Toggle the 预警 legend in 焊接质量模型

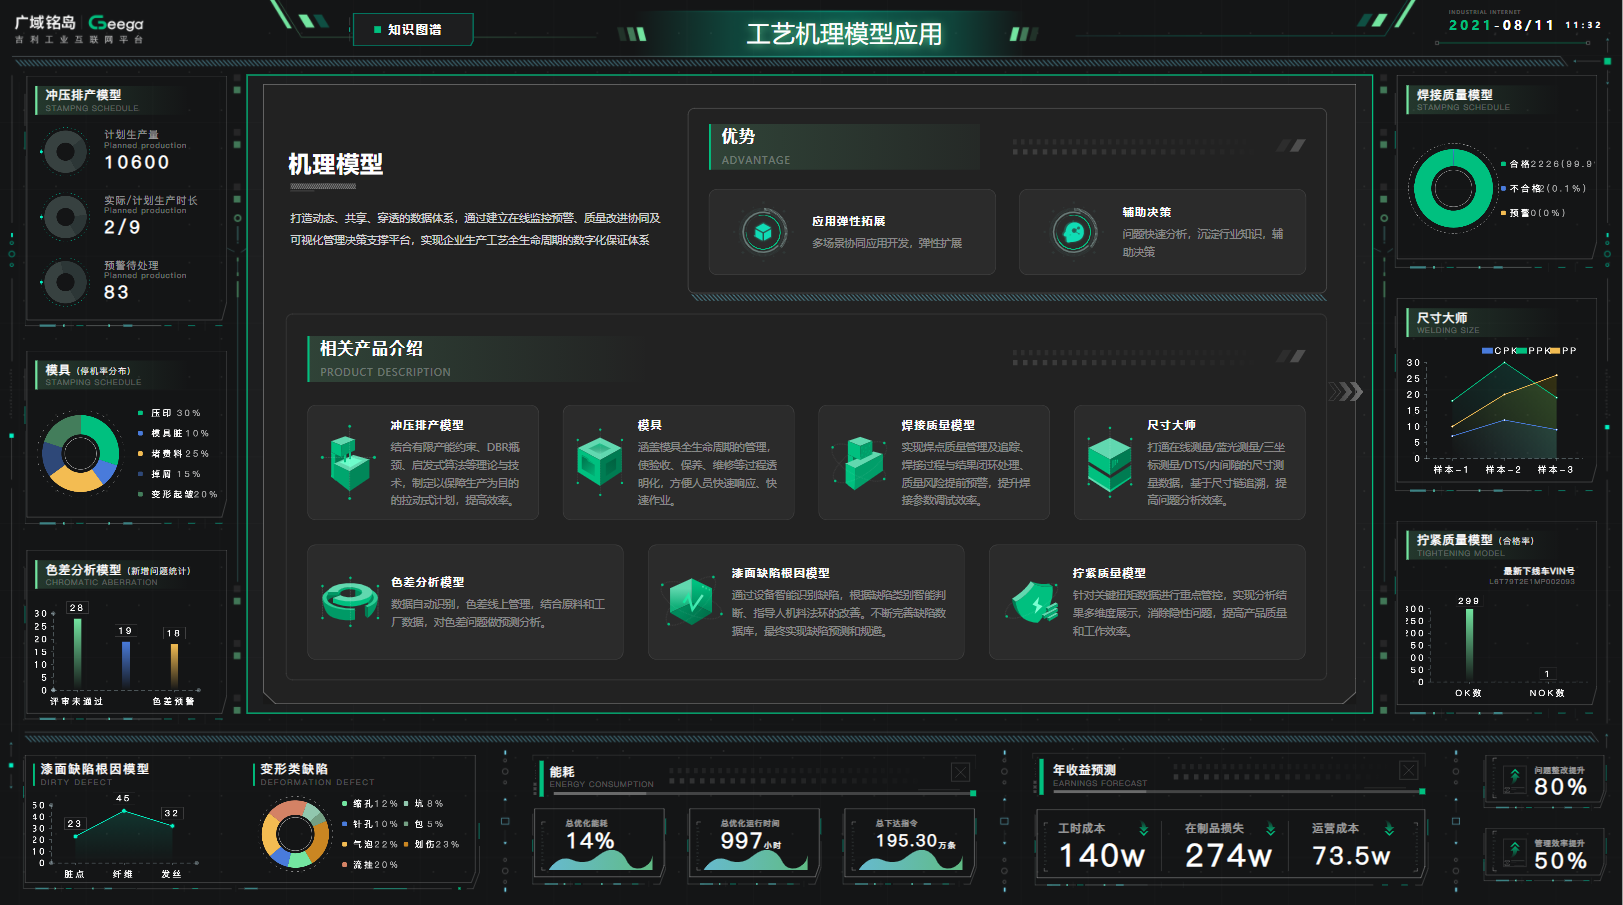coord(1533,213)
